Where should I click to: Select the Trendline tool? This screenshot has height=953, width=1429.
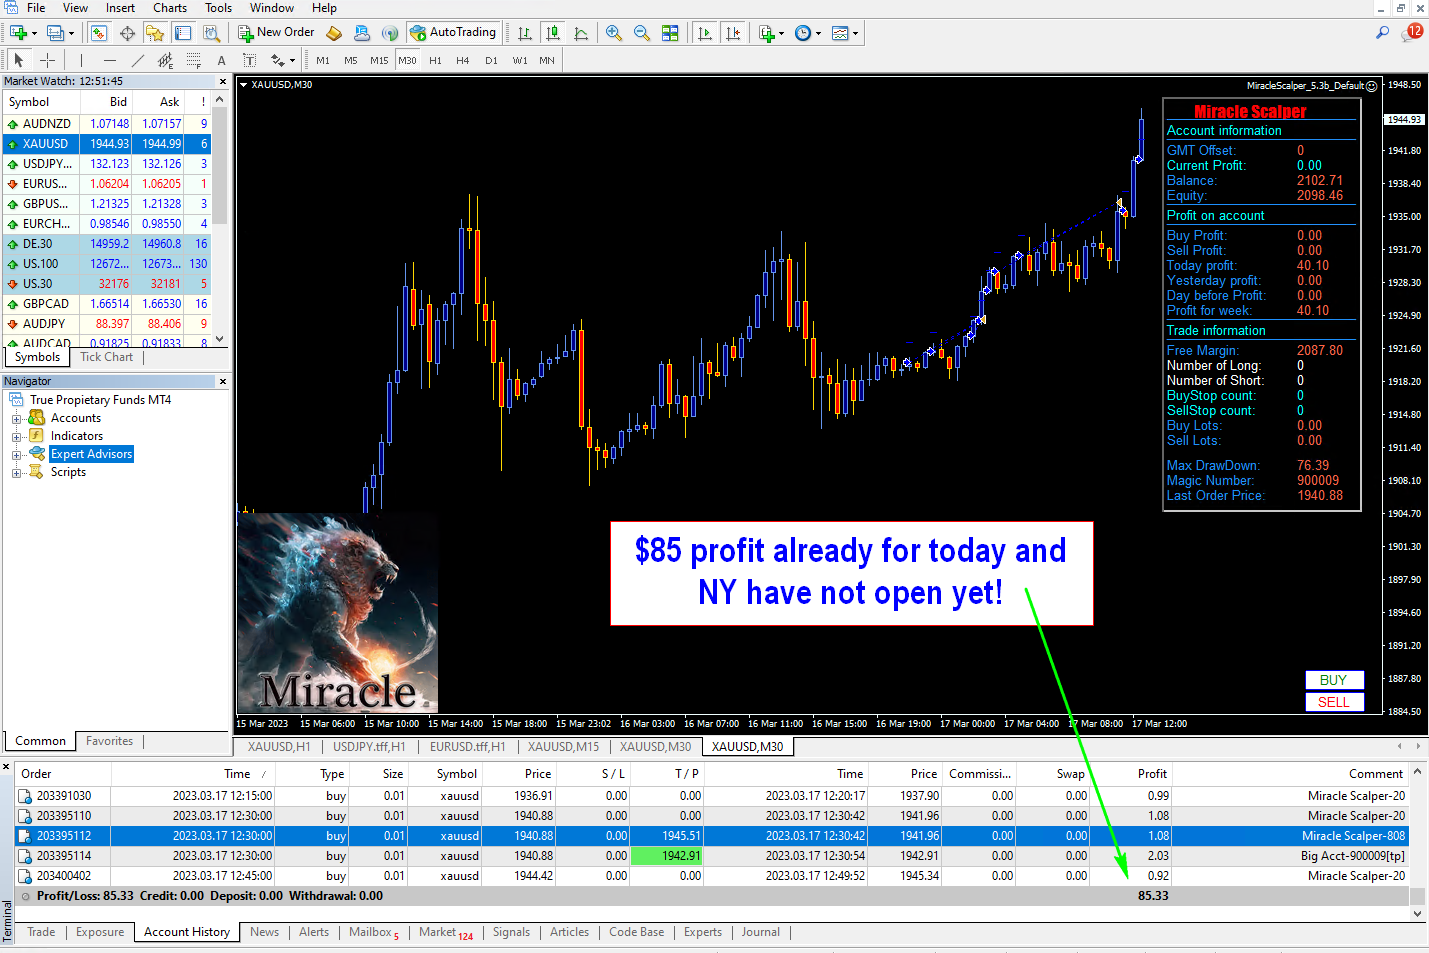click(x=138, y=60)
